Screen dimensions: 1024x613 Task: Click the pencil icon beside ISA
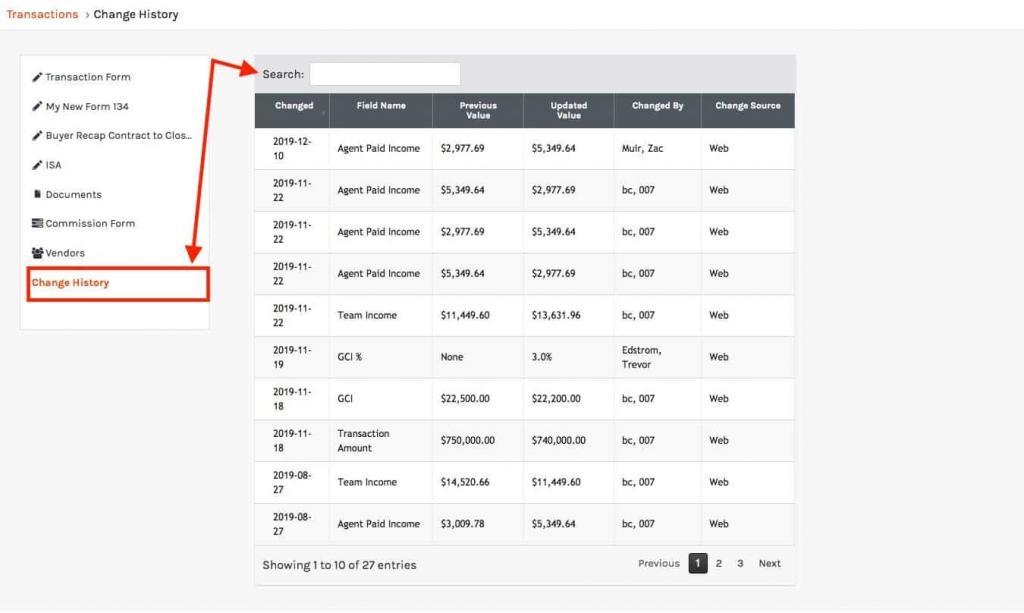[x=37, y=165]
